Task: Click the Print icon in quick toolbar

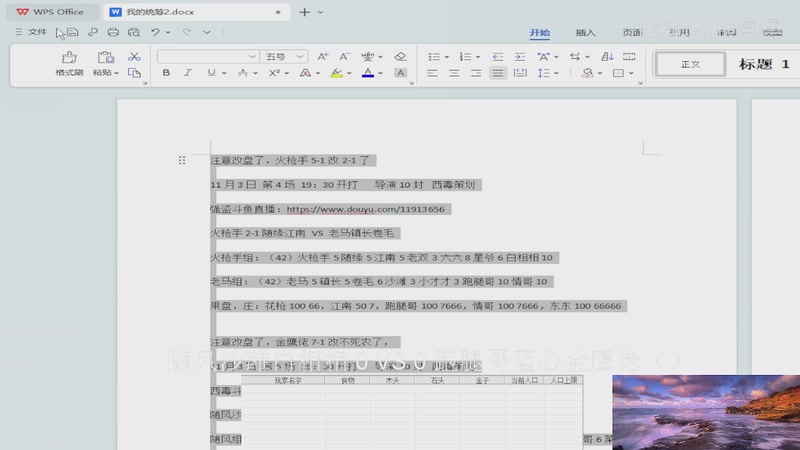Action: [x=113, y=32]
